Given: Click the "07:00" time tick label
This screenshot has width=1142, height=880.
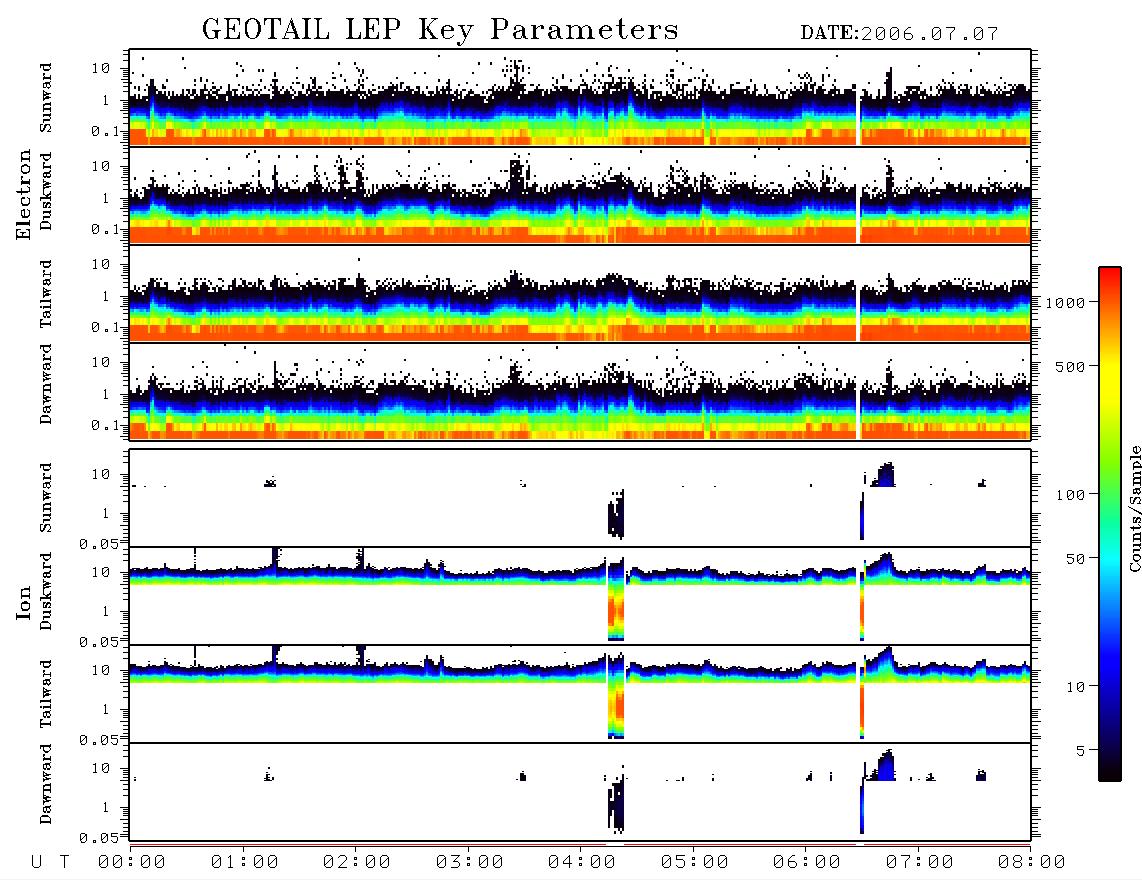Looking at the screenshot, I should point(919,863).
